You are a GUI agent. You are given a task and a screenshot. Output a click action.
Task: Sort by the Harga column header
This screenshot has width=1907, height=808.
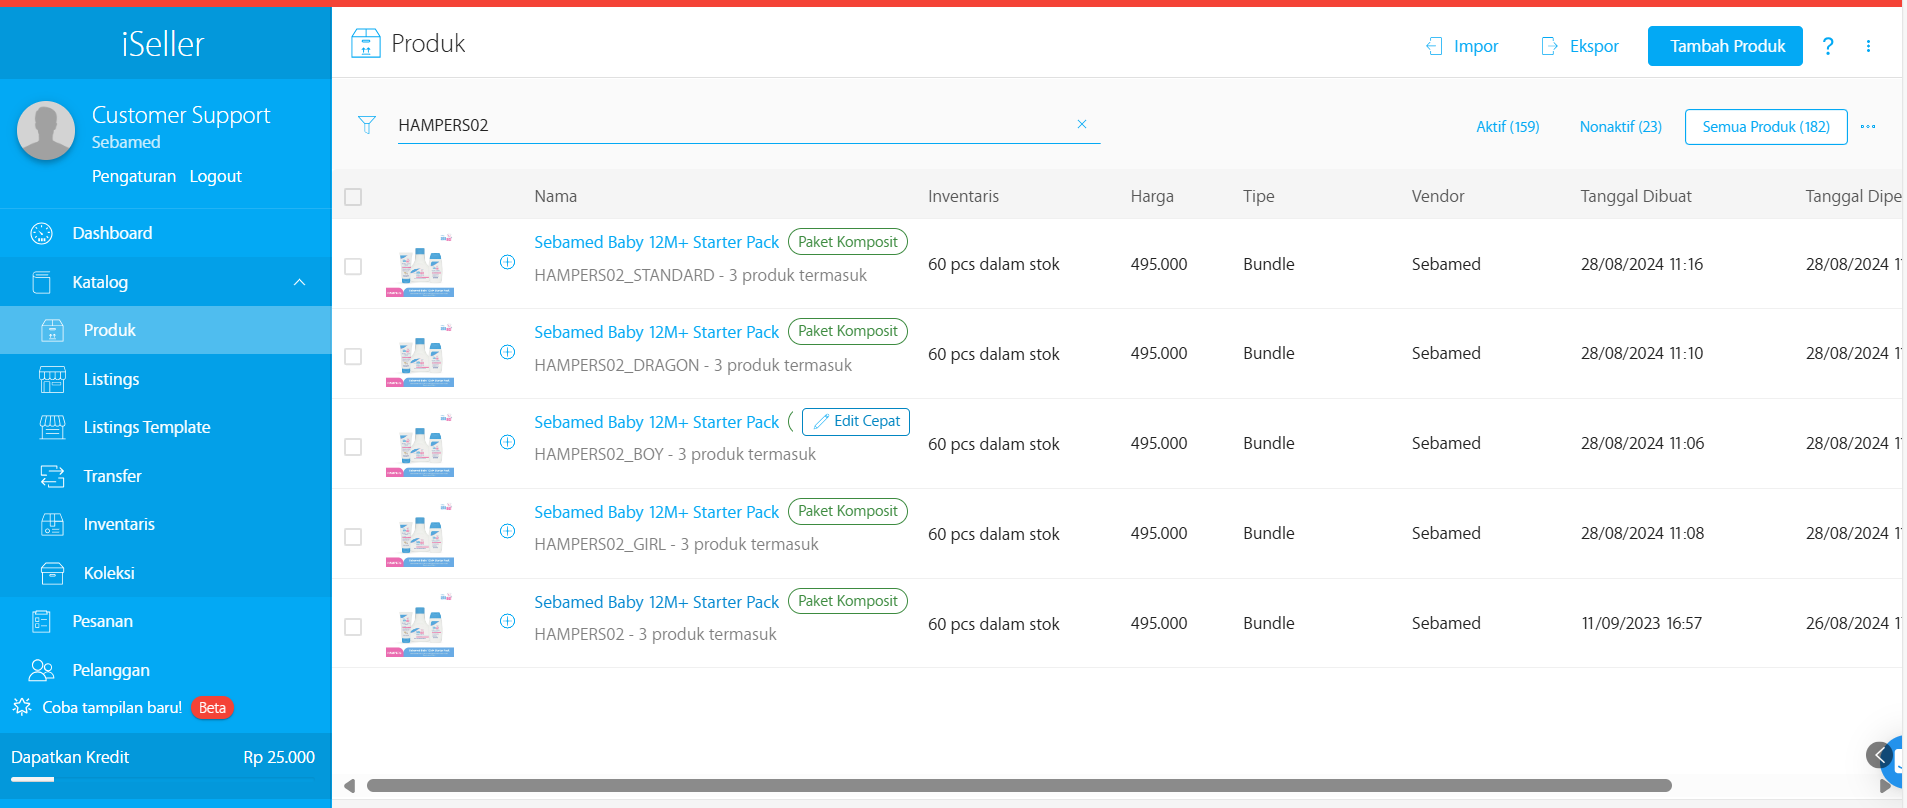pyautogui.click(x=1152, y=196)
